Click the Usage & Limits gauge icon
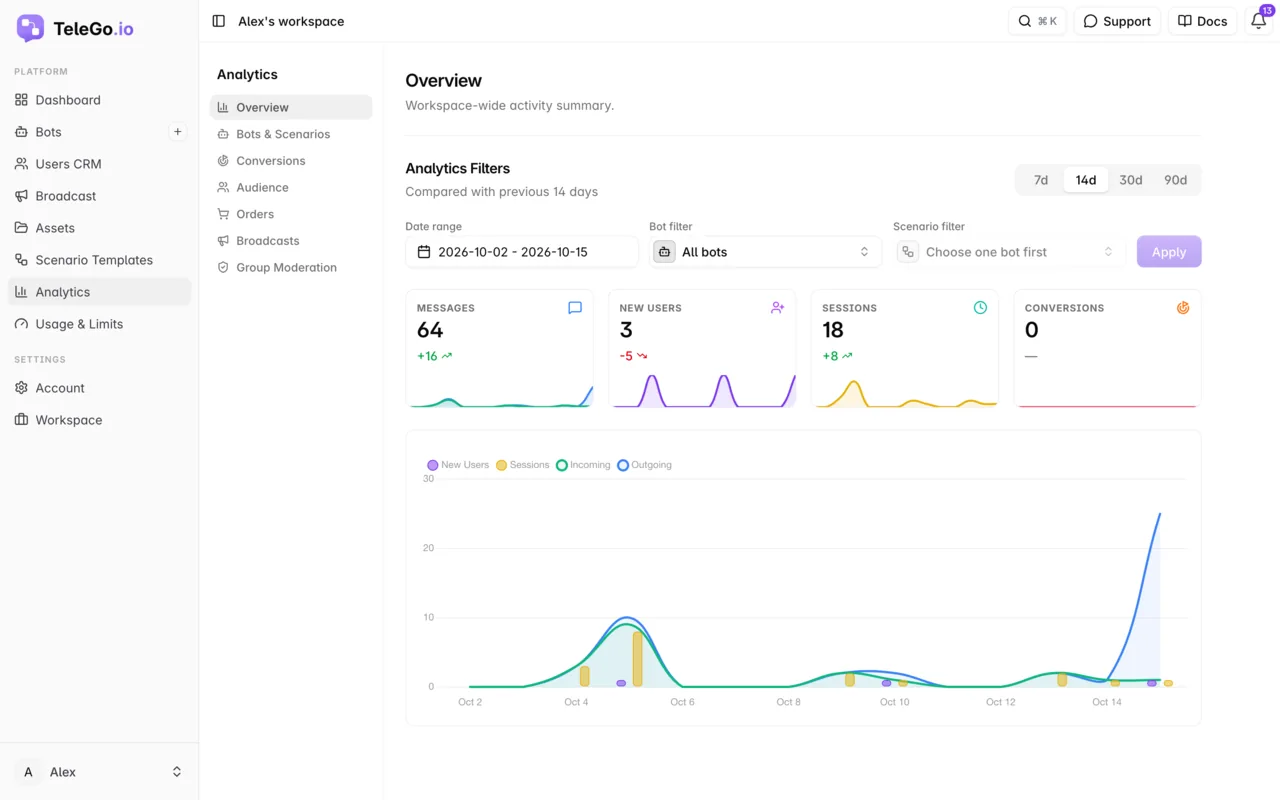 [x=21, y=324]
